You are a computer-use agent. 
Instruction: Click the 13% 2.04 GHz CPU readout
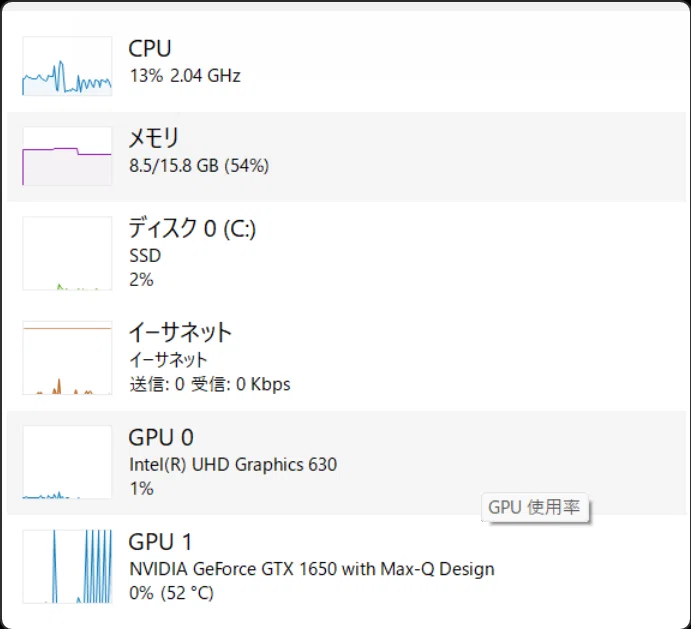coord(185,76)
